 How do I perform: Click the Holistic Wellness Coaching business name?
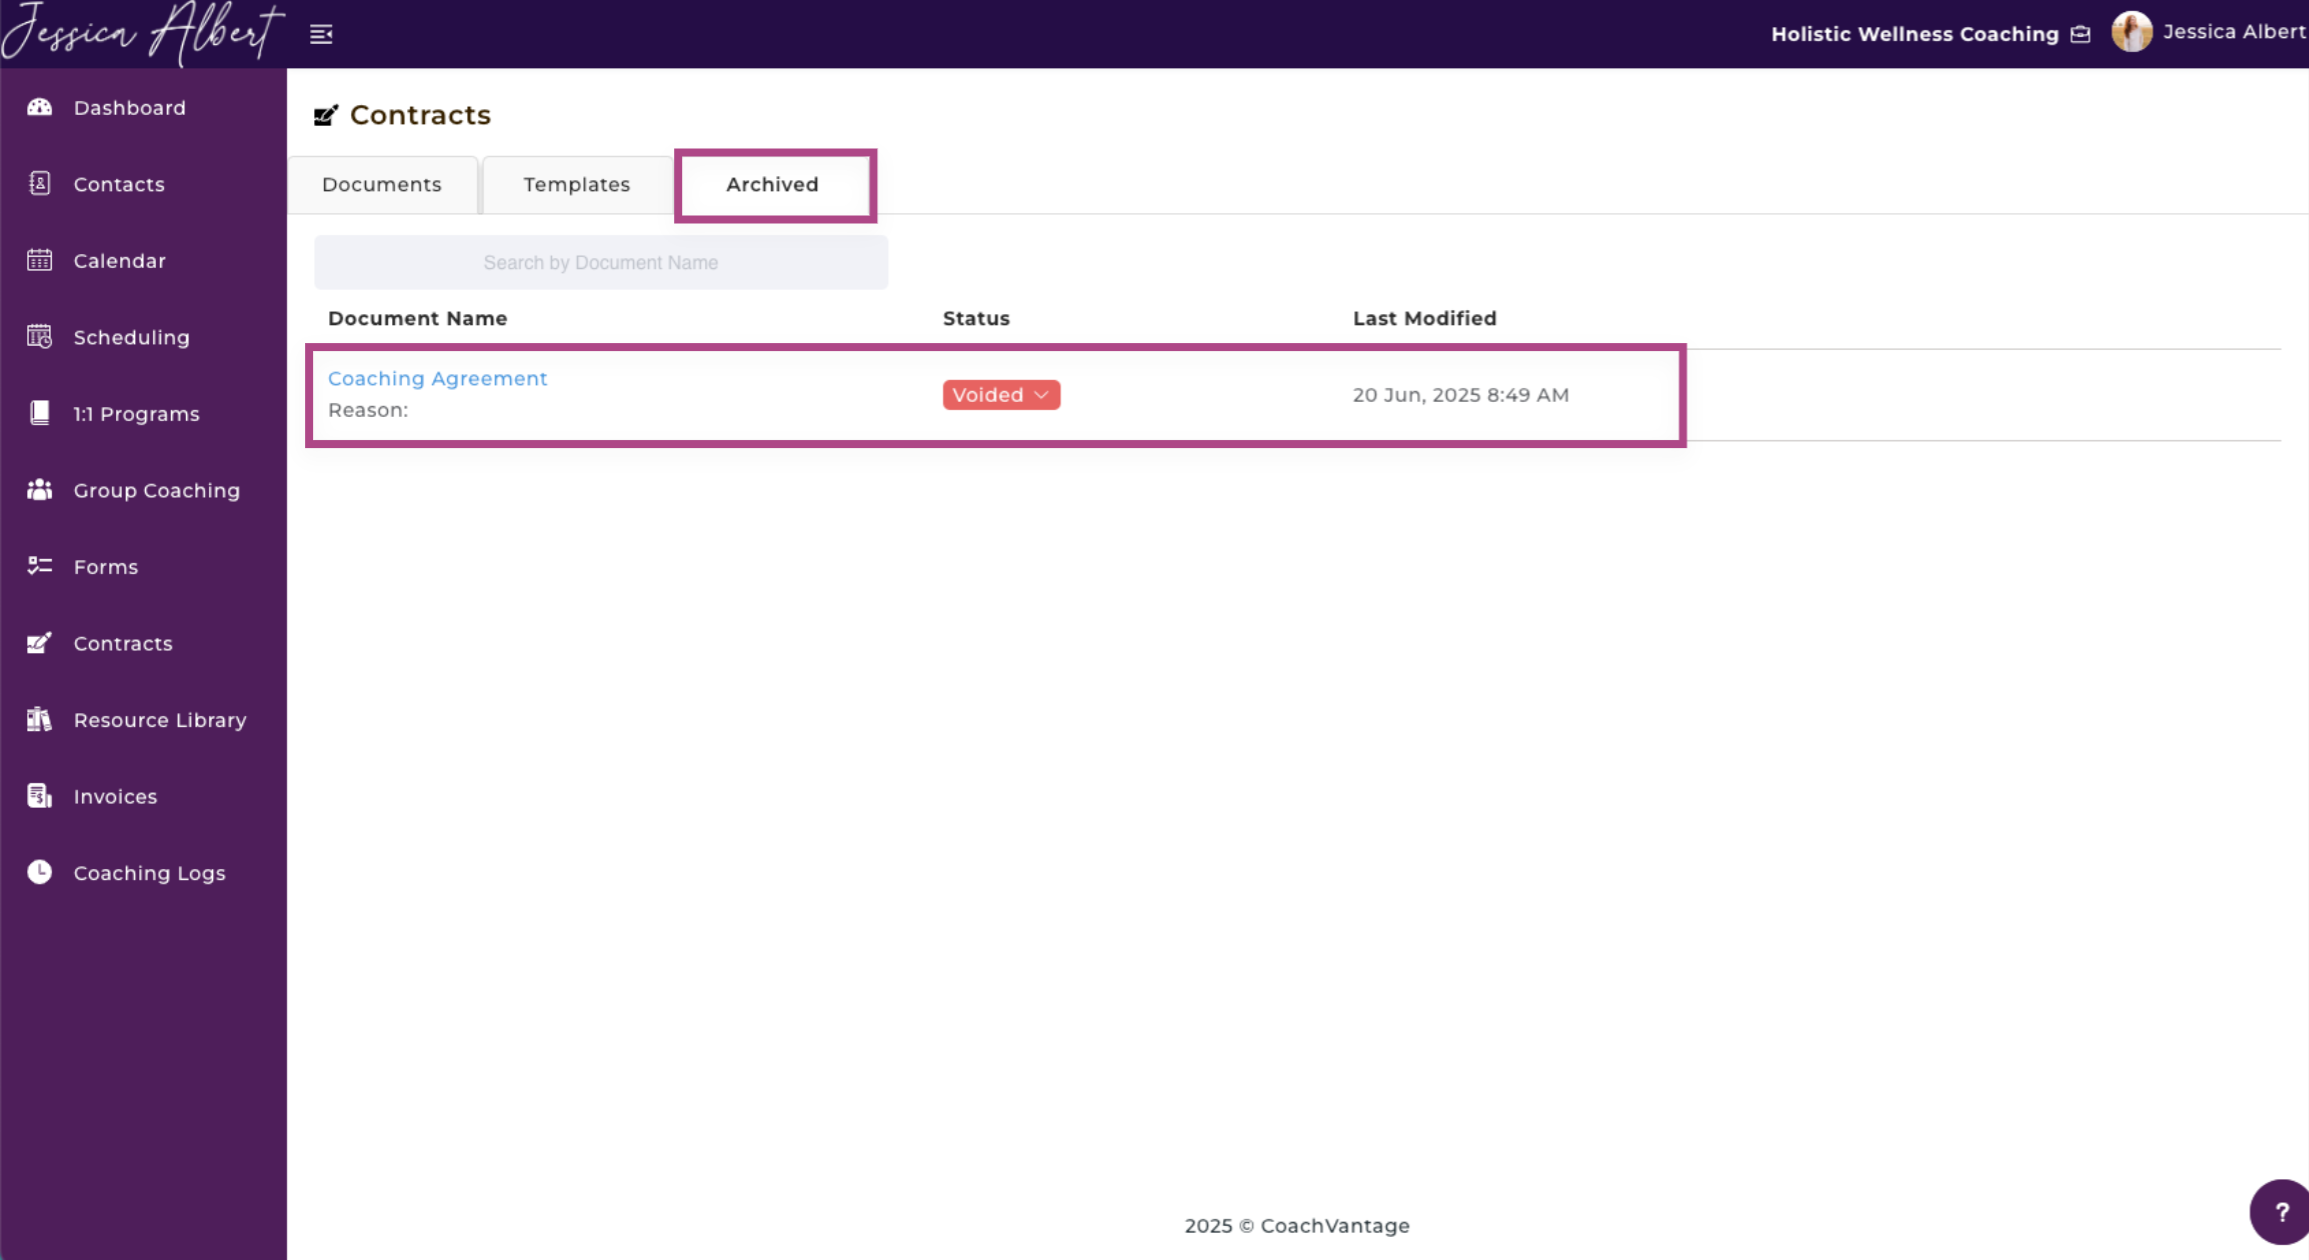tap(1915, 34)
